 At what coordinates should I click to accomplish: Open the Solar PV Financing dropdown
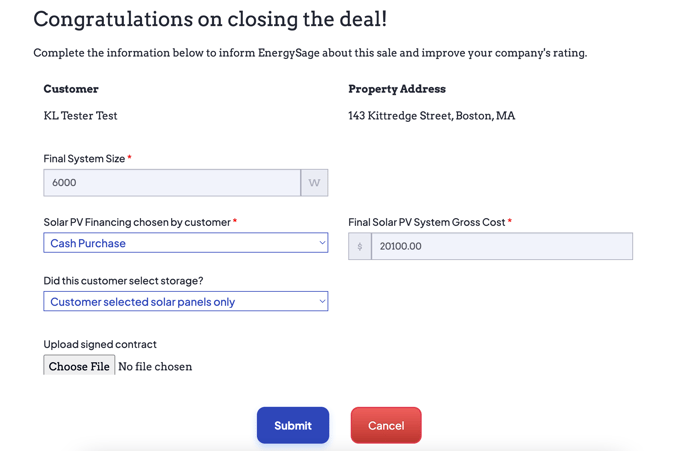[186, 243]
